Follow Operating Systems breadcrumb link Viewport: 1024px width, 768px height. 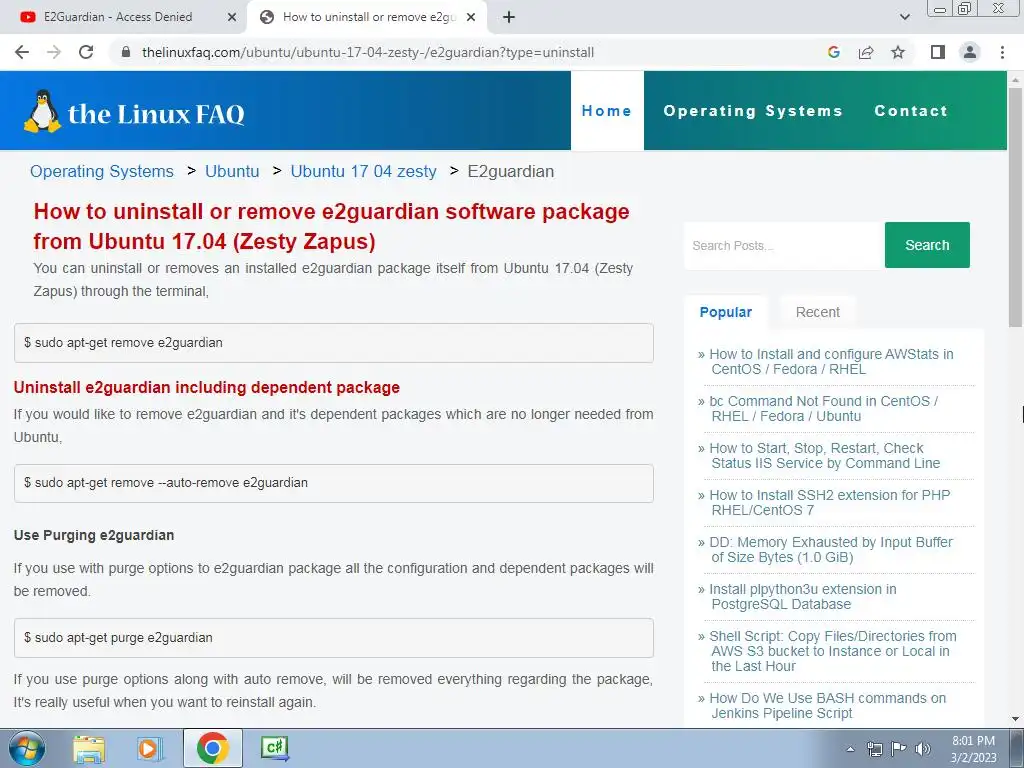coord(102,171)
